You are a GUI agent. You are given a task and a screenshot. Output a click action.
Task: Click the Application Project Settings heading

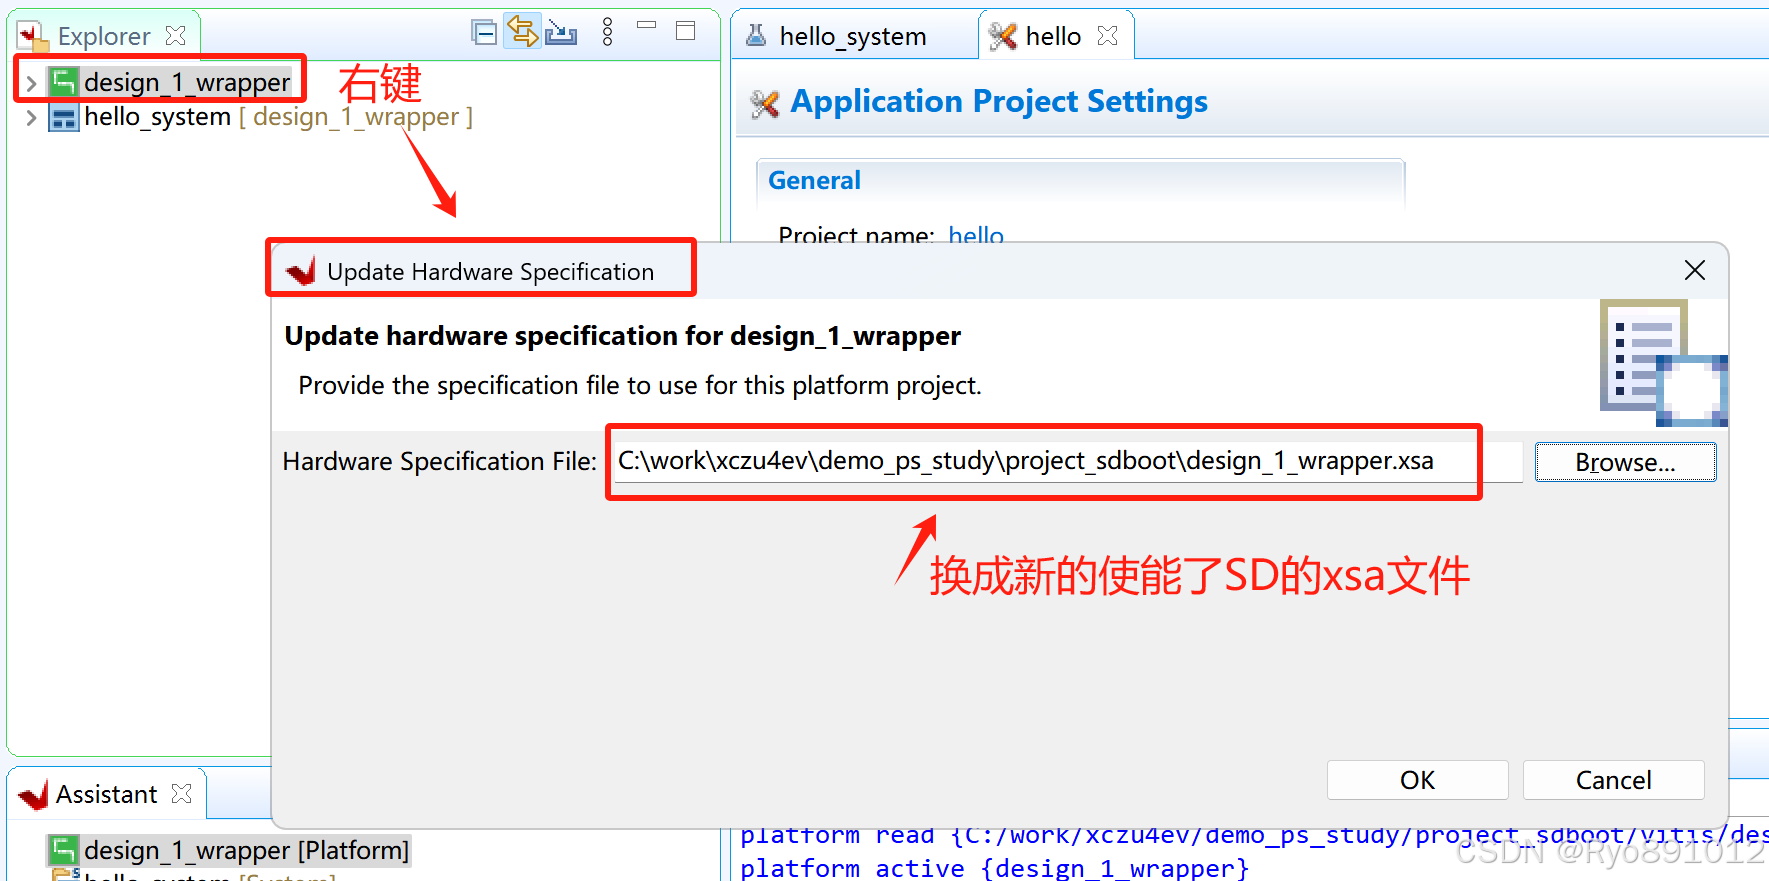coord(999,101)
